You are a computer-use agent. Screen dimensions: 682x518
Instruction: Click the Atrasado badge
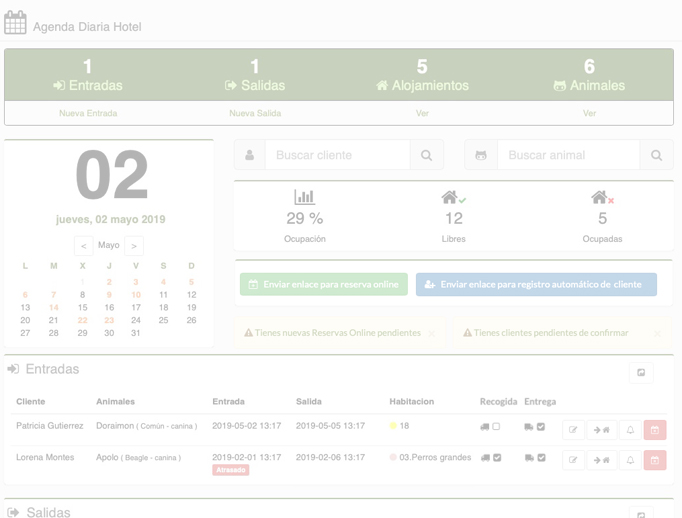[231, 470]
